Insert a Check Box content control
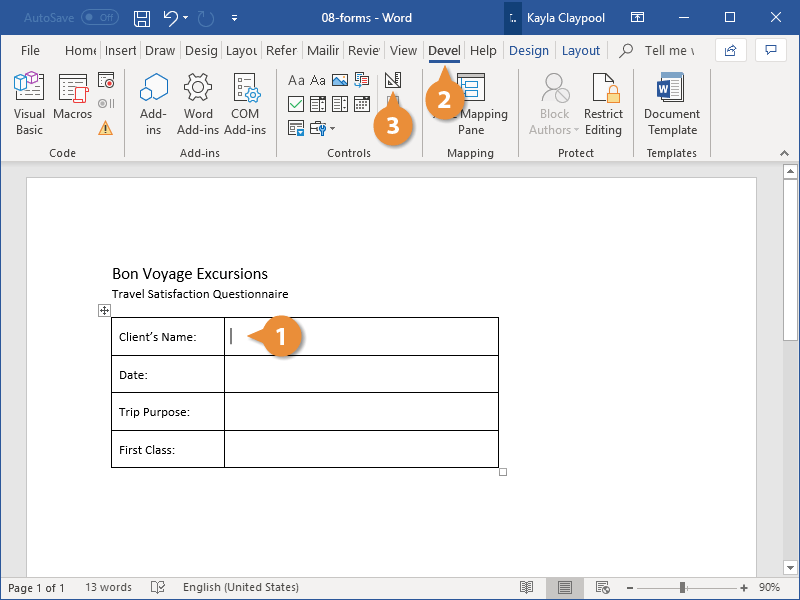The image size is (800, 600). click(296, 103)
